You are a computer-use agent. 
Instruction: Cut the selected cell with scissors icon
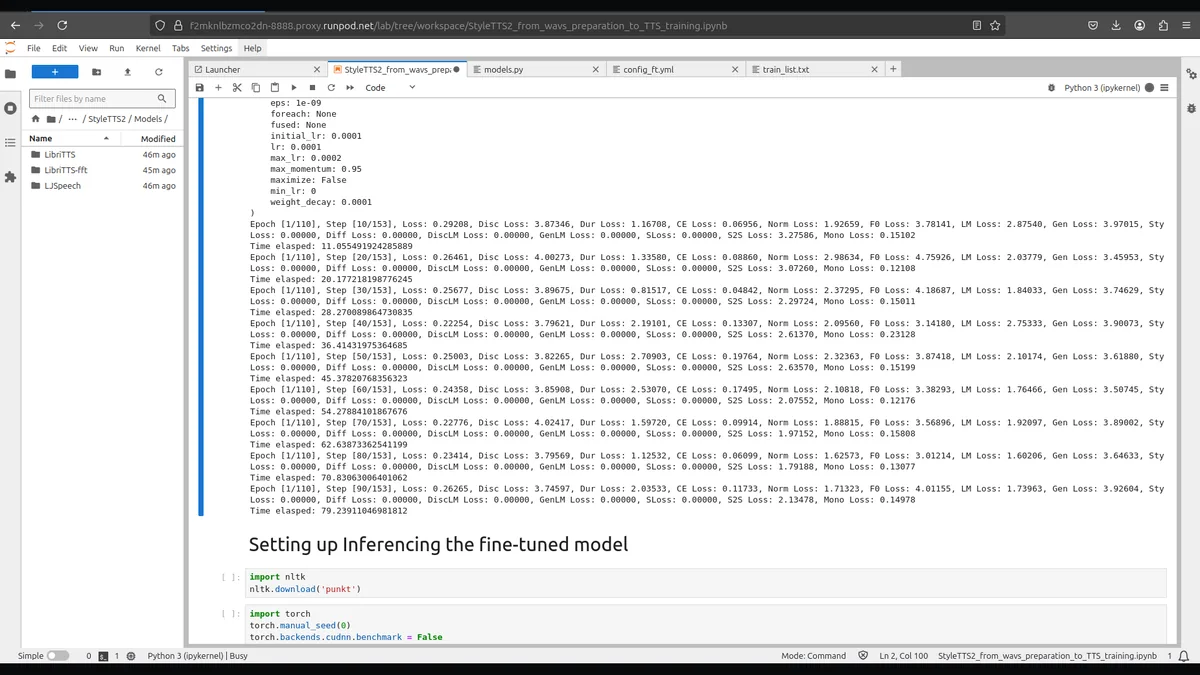click(x=237, y=88)
